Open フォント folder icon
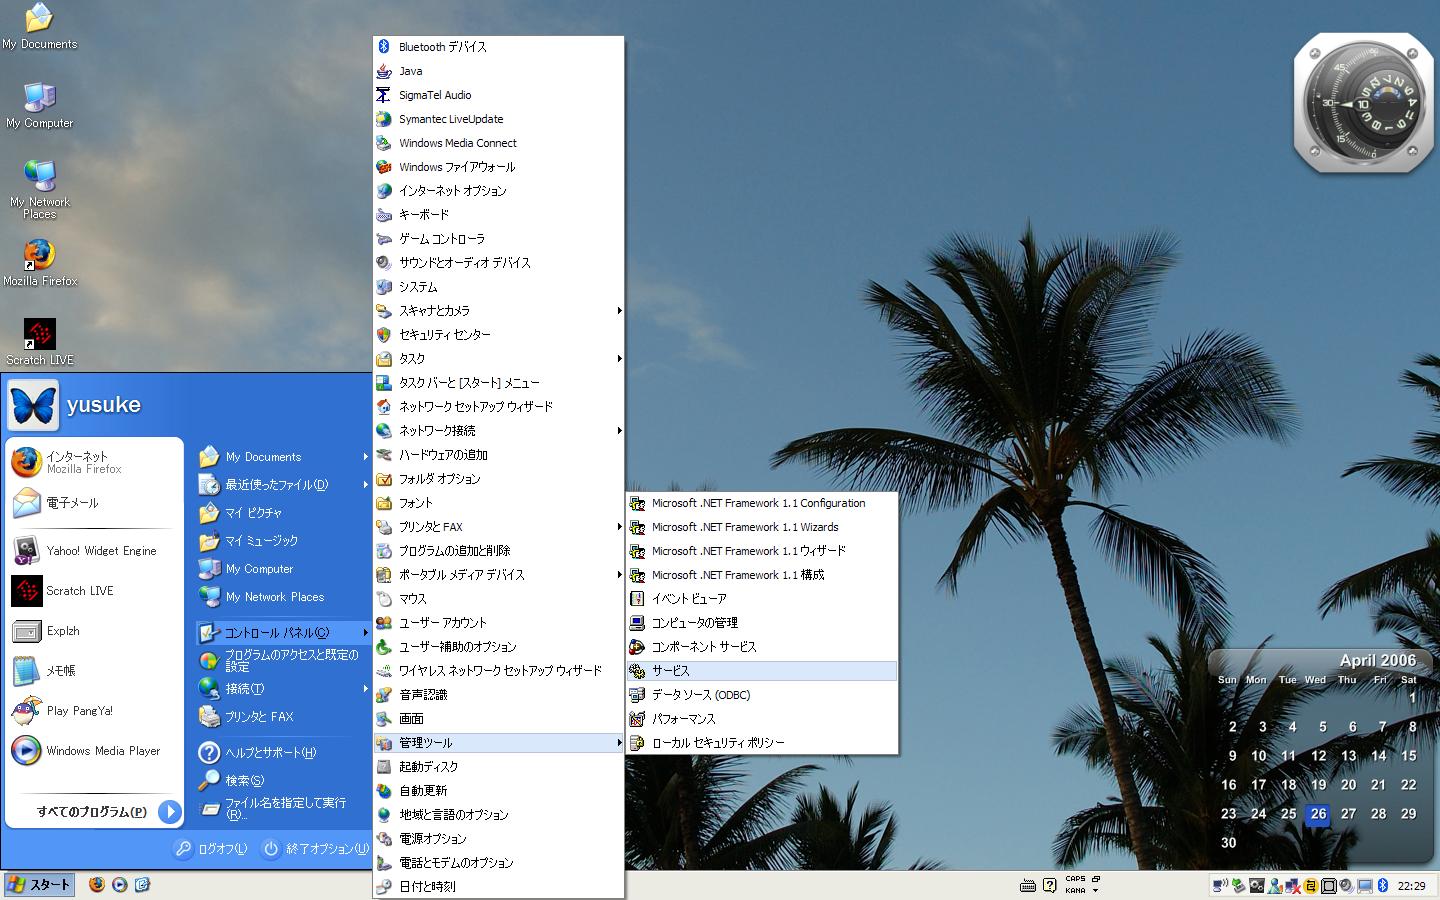The height and width of the screenshot is (900, 1440). [383, 503]
